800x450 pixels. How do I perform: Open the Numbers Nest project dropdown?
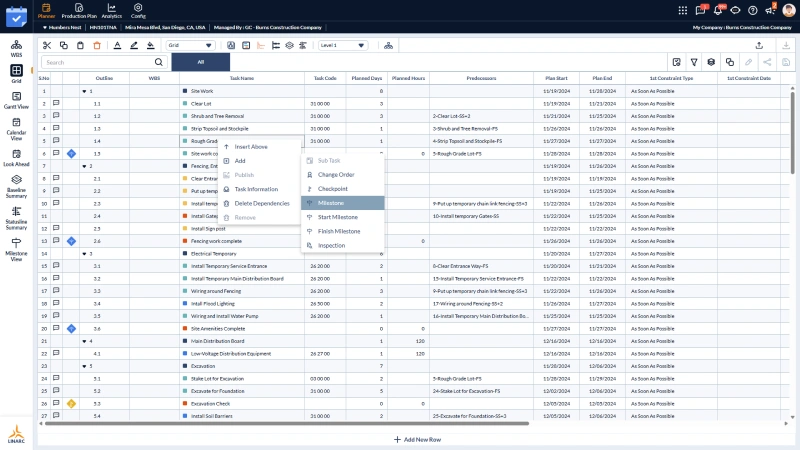tap(62, 28)
